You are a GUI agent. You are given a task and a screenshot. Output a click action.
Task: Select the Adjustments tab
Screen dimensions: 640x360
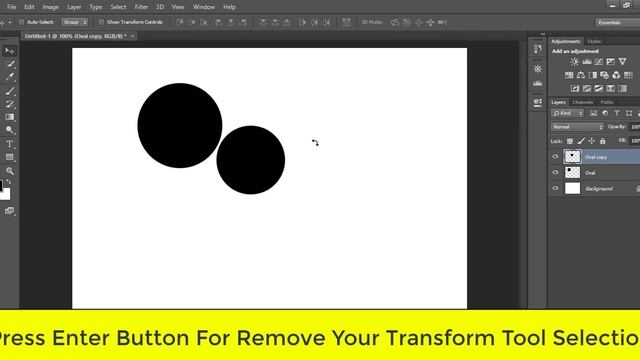[566, 42]
